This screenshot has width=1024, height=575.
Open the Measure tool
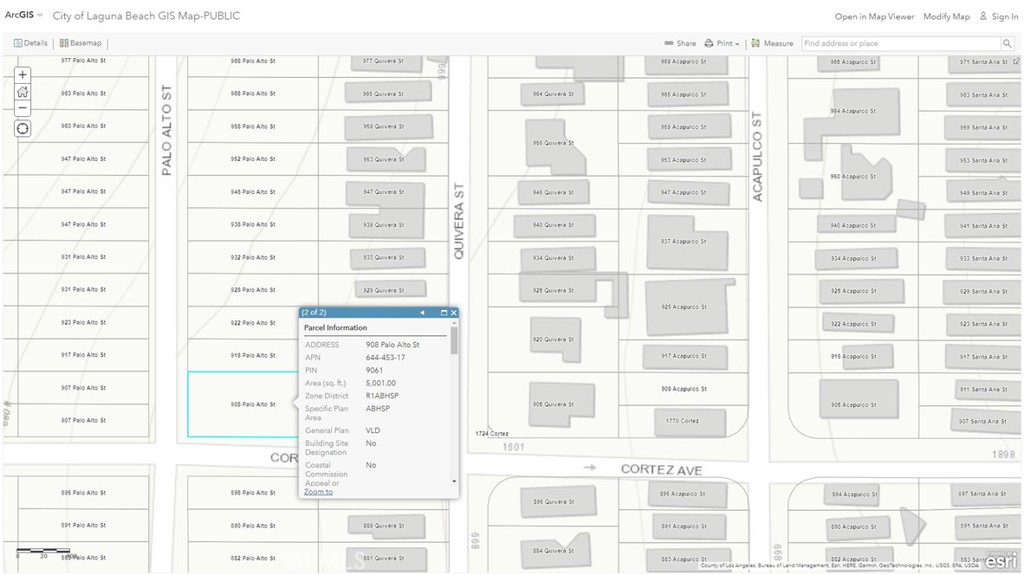[772, 44]
